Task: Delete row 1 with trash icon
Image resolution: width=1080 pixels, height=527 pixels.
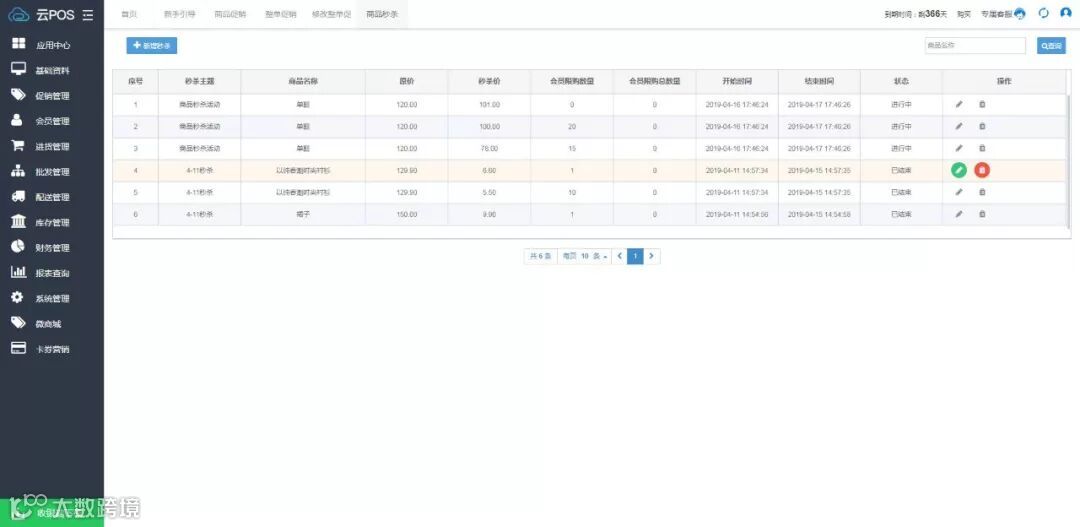Action: 982,105
